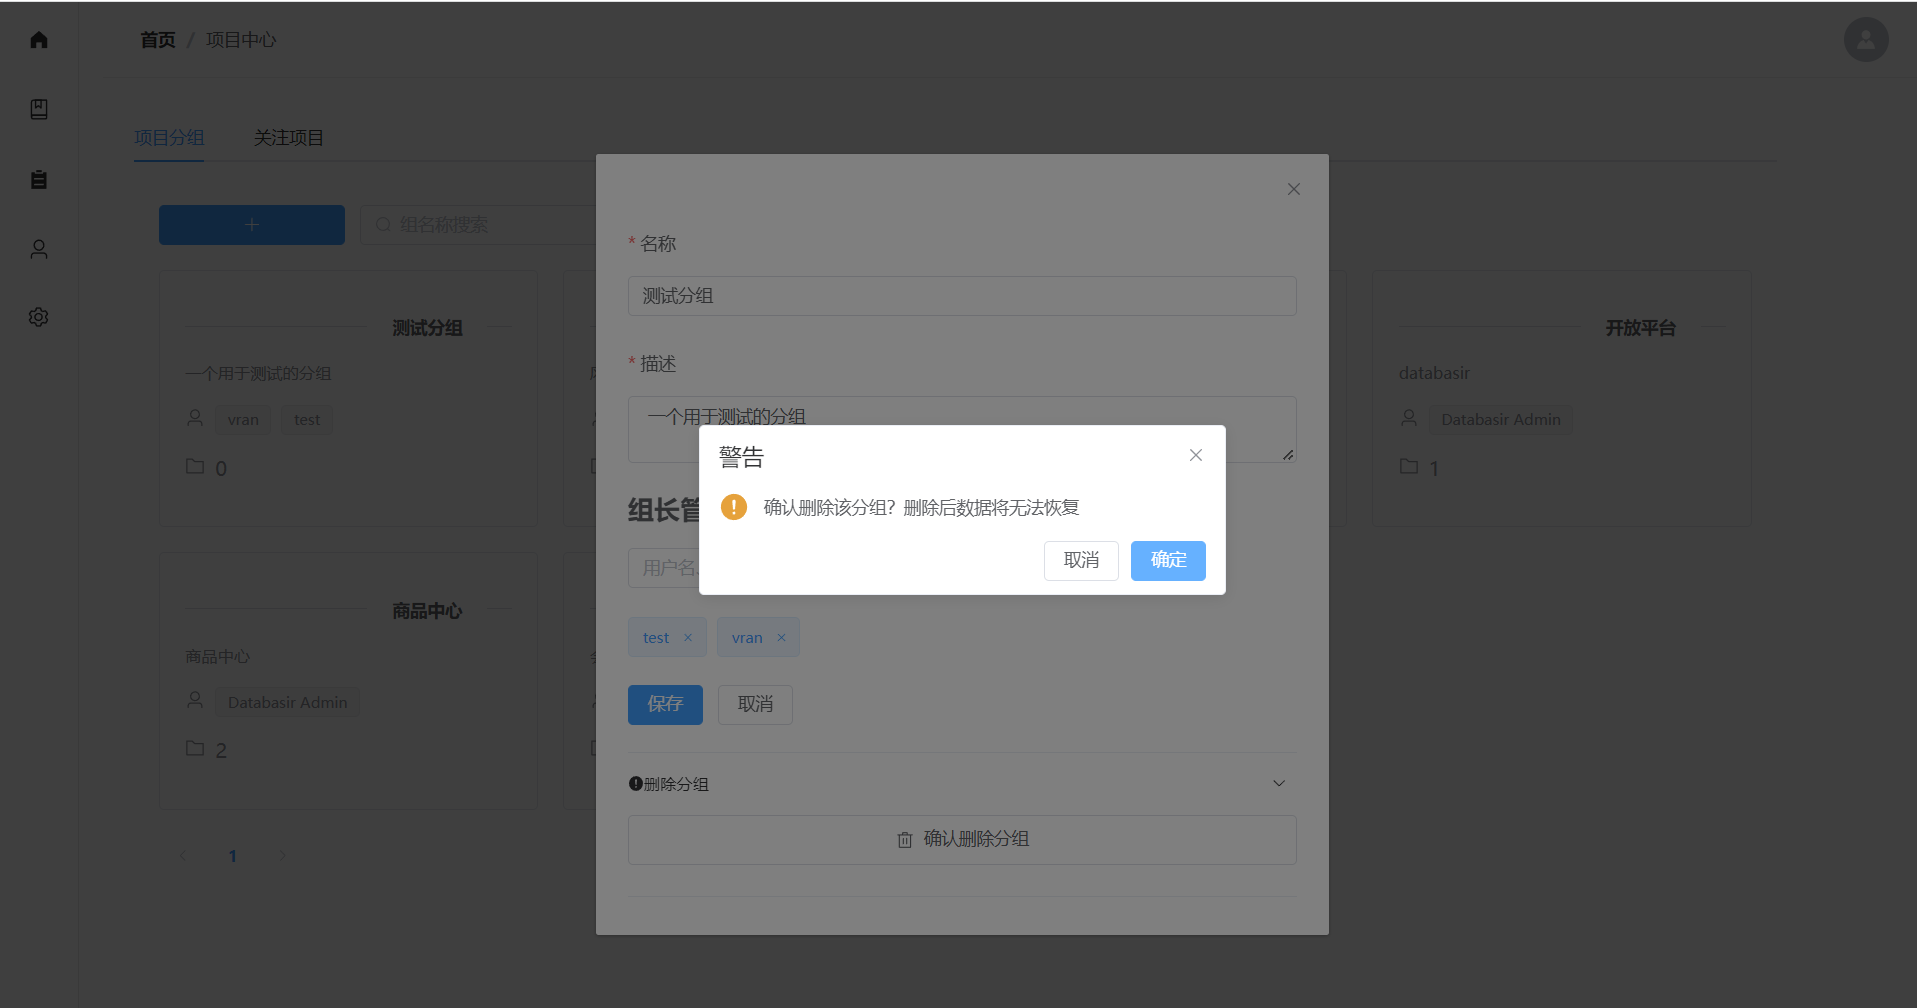1917x1008 pixels.
Task: Click the user avatar at top right
Action: tap(1865, 40)
